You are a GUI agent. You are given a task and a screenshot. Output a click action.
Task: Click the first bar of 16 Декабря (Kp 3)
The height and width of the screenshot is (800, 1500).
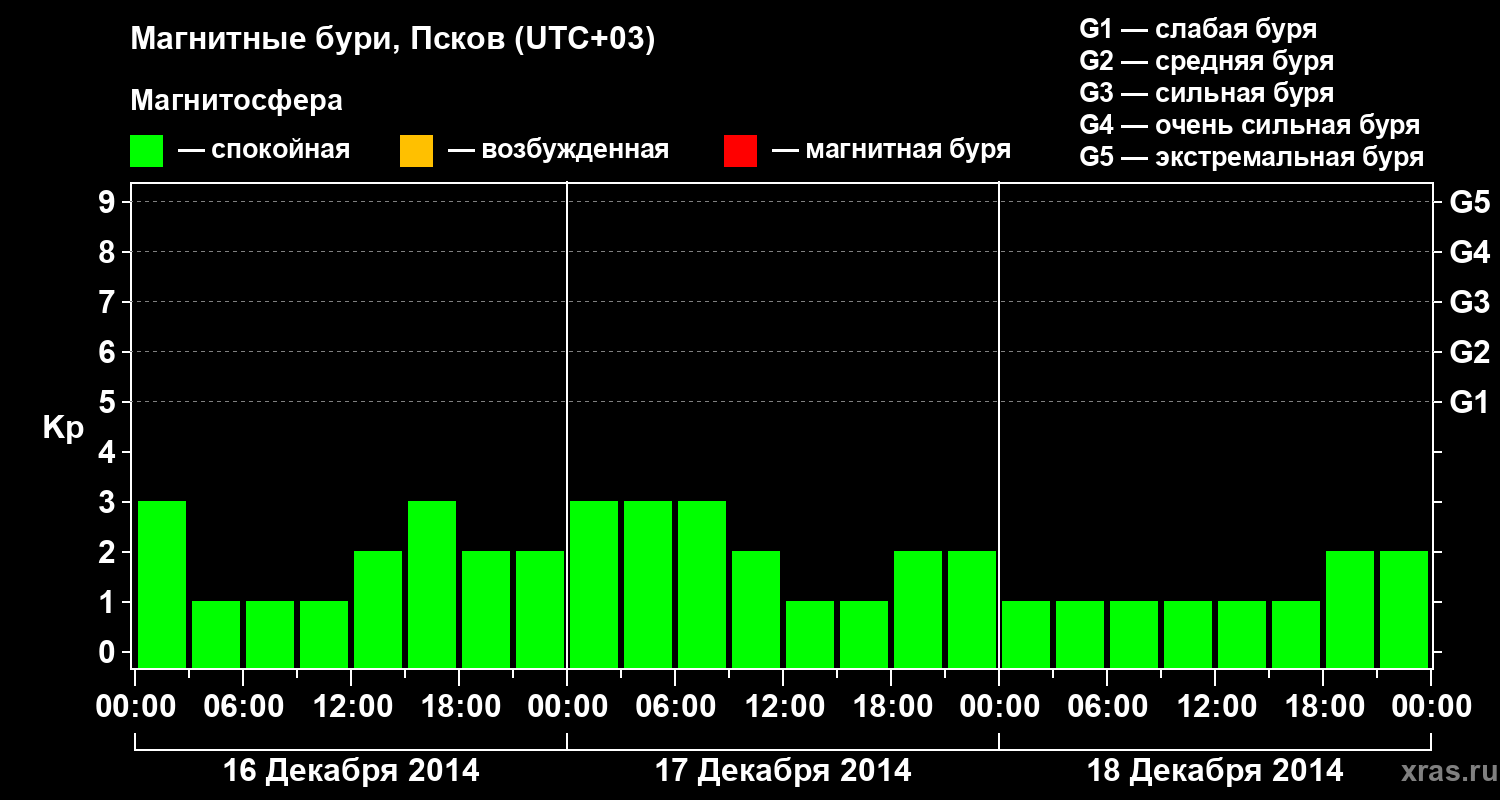(162, 584)
